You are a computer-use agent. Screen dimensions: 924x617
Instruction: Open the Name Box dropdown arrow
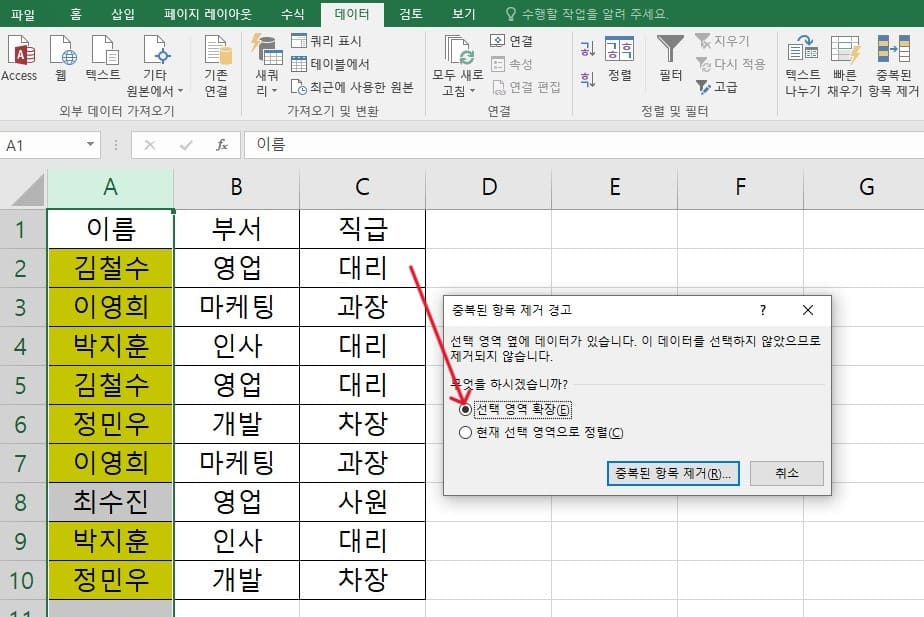[x=90, y=144]
